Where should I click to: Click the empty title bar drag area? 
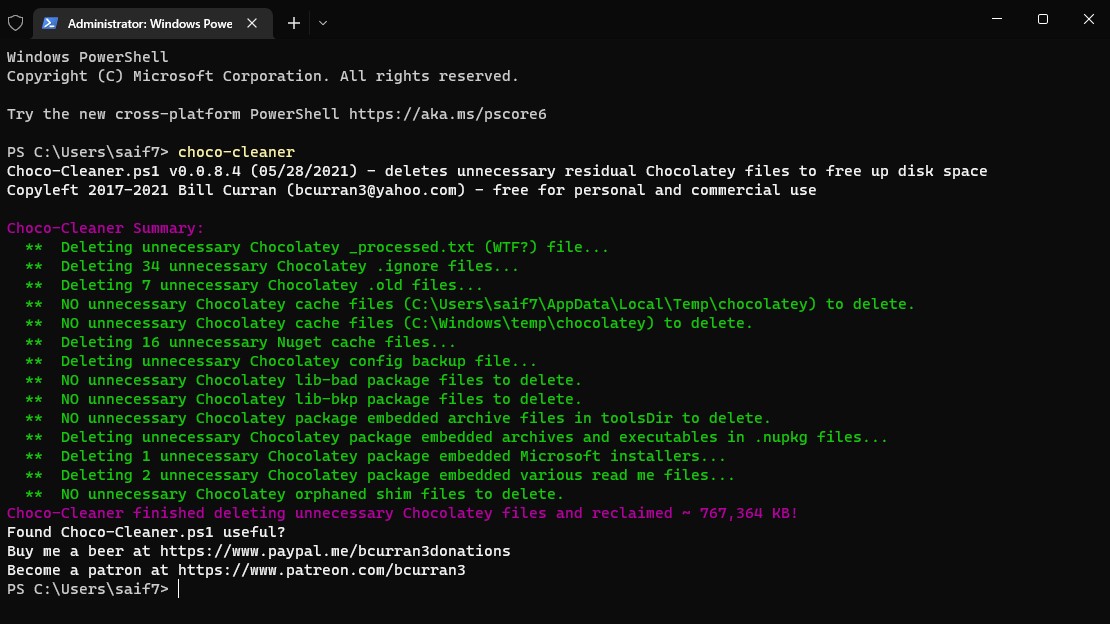pos(650,20)
